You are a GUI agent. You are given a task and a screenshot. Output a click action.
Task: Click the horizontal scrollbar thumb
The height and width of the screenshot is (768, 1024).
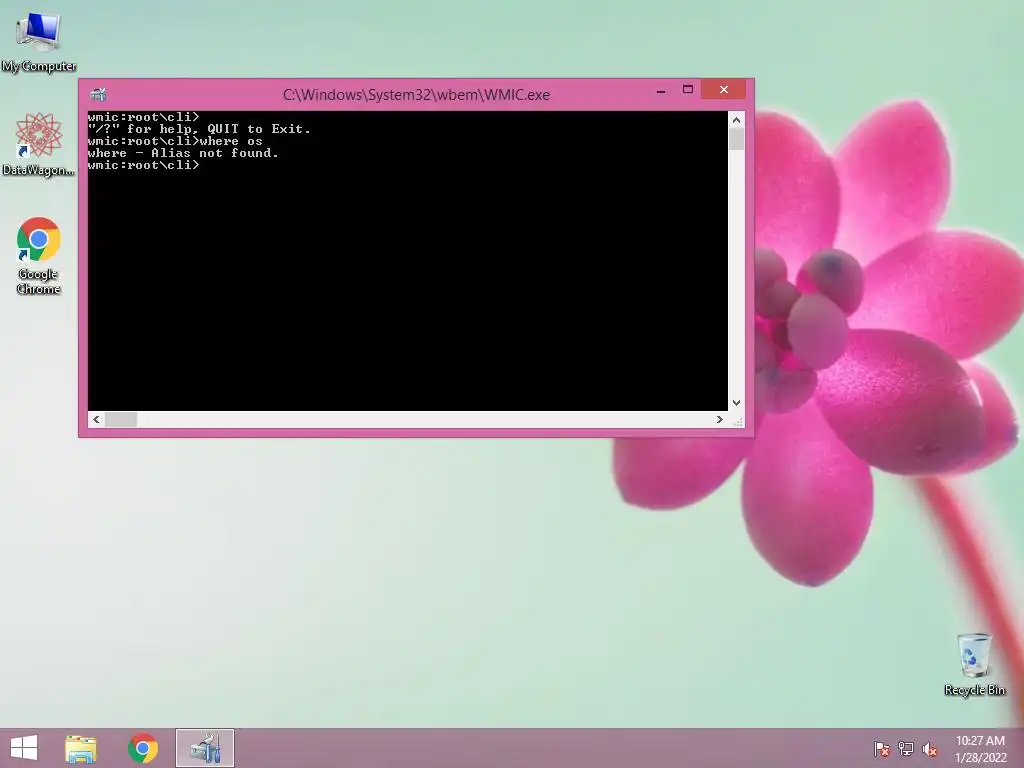pyautogui.click(x=121, y=419)
